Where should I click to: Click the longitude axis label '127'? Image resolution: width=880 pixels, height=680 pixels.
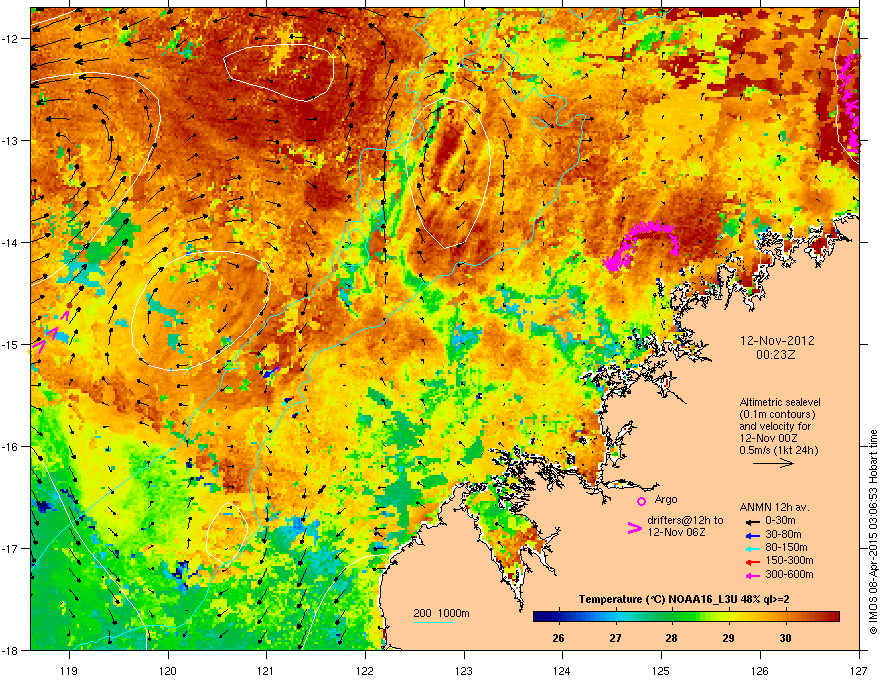(859, 670)
